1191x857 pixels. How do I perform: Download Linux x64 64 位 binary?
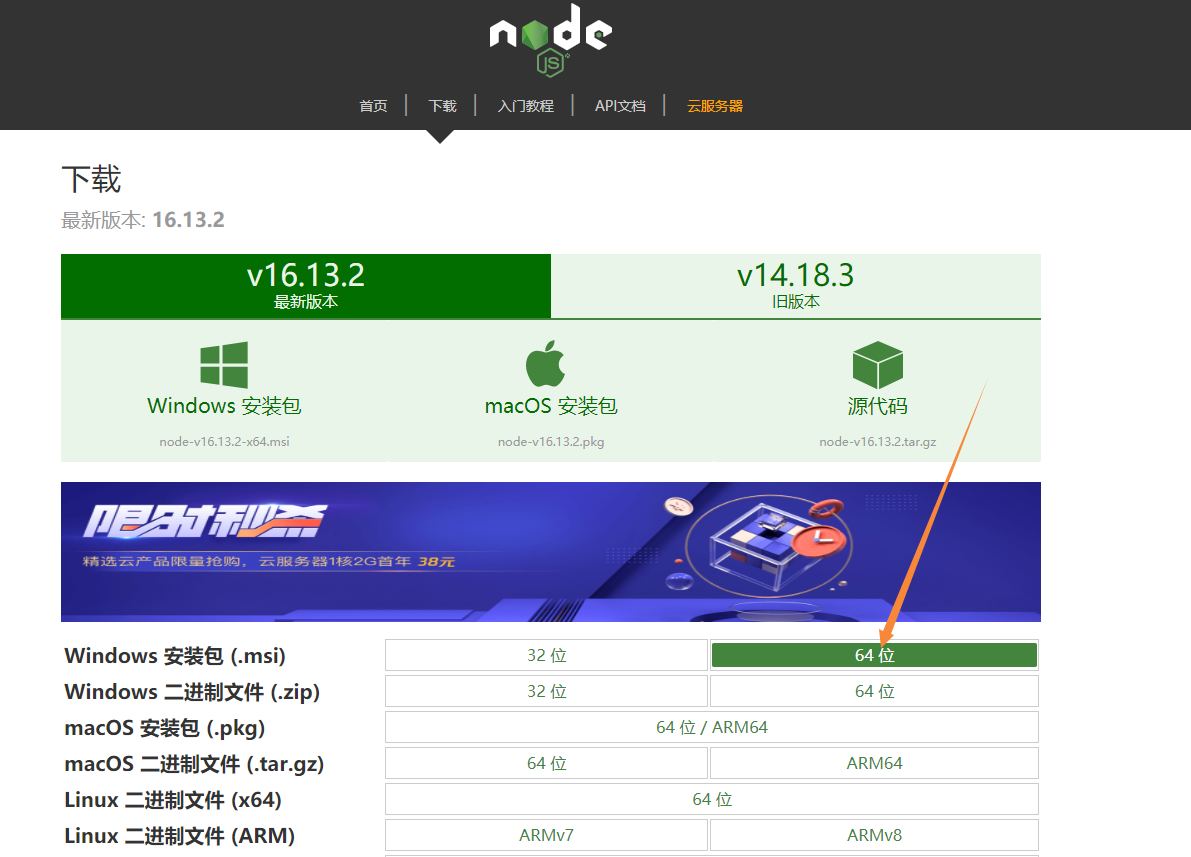(712, 799)
